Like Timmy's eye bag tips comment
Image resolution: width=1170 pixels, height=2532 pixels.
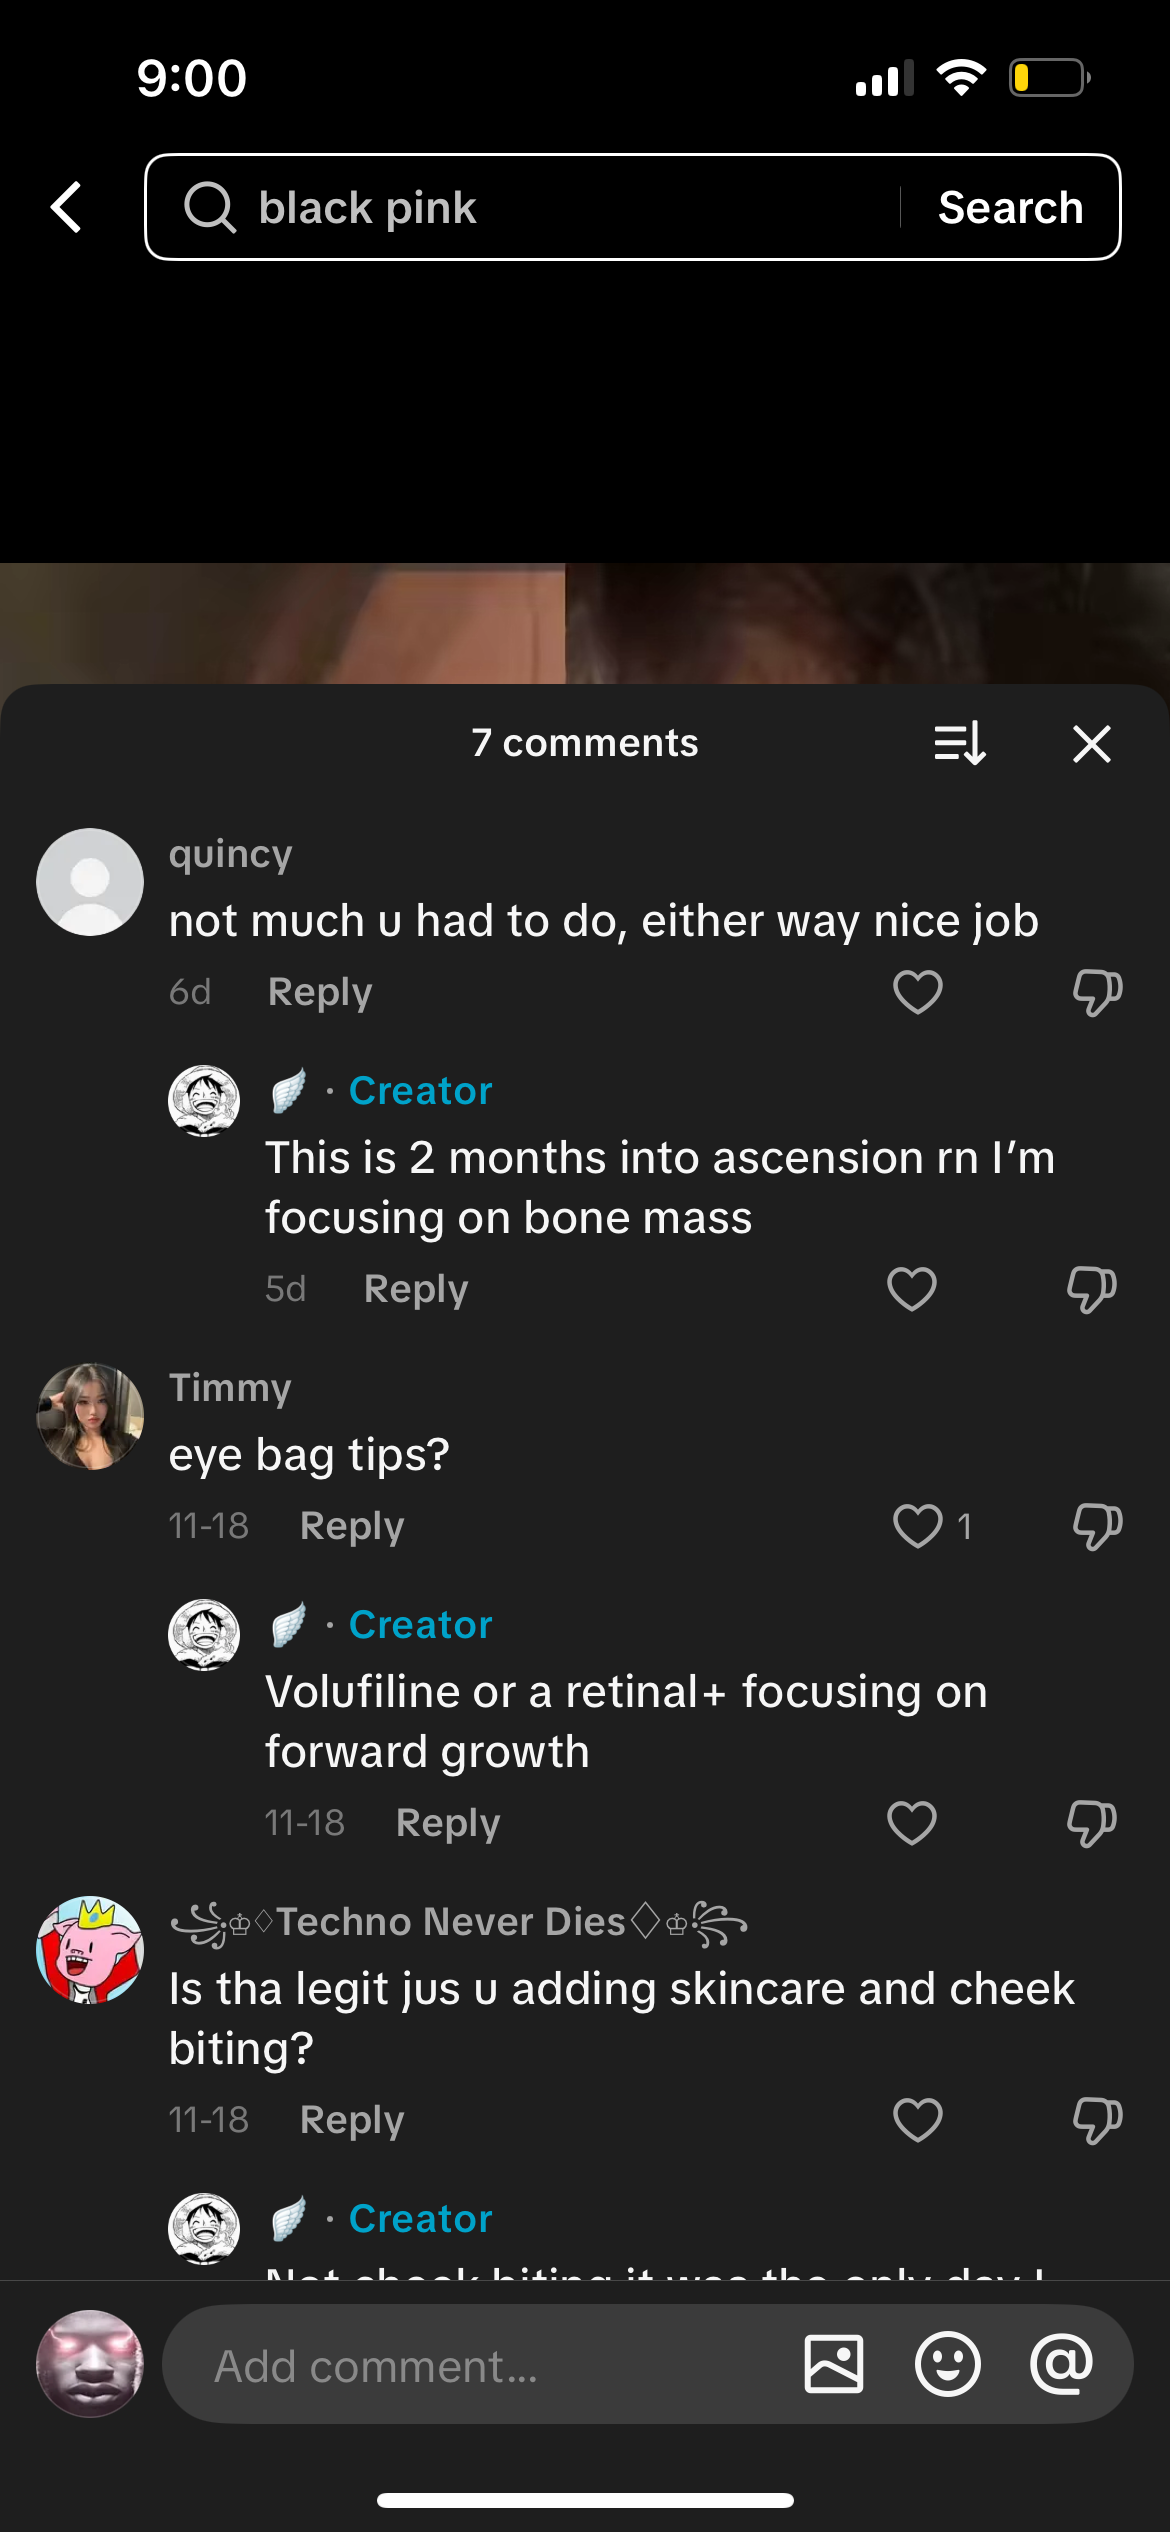point(917,1526)
